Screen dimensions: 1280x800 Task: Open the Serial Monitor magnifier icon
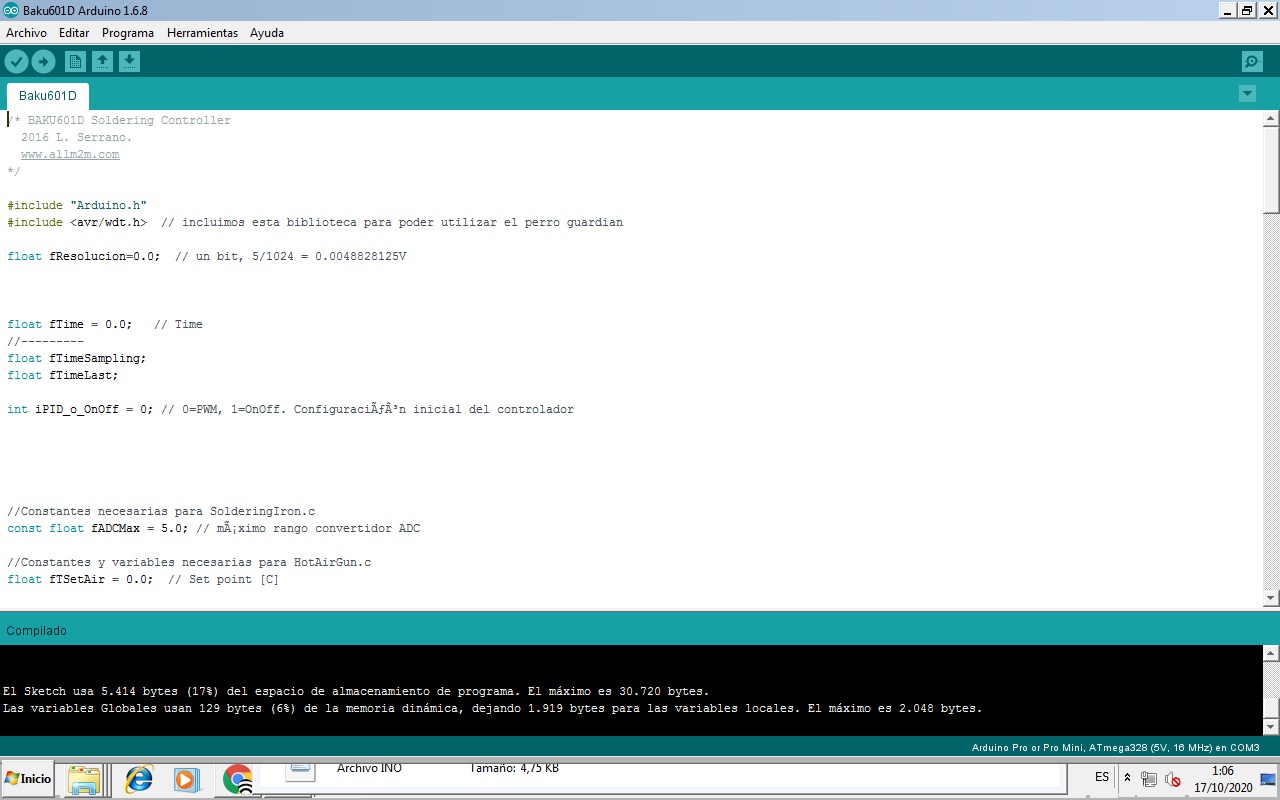point(1252,62)
